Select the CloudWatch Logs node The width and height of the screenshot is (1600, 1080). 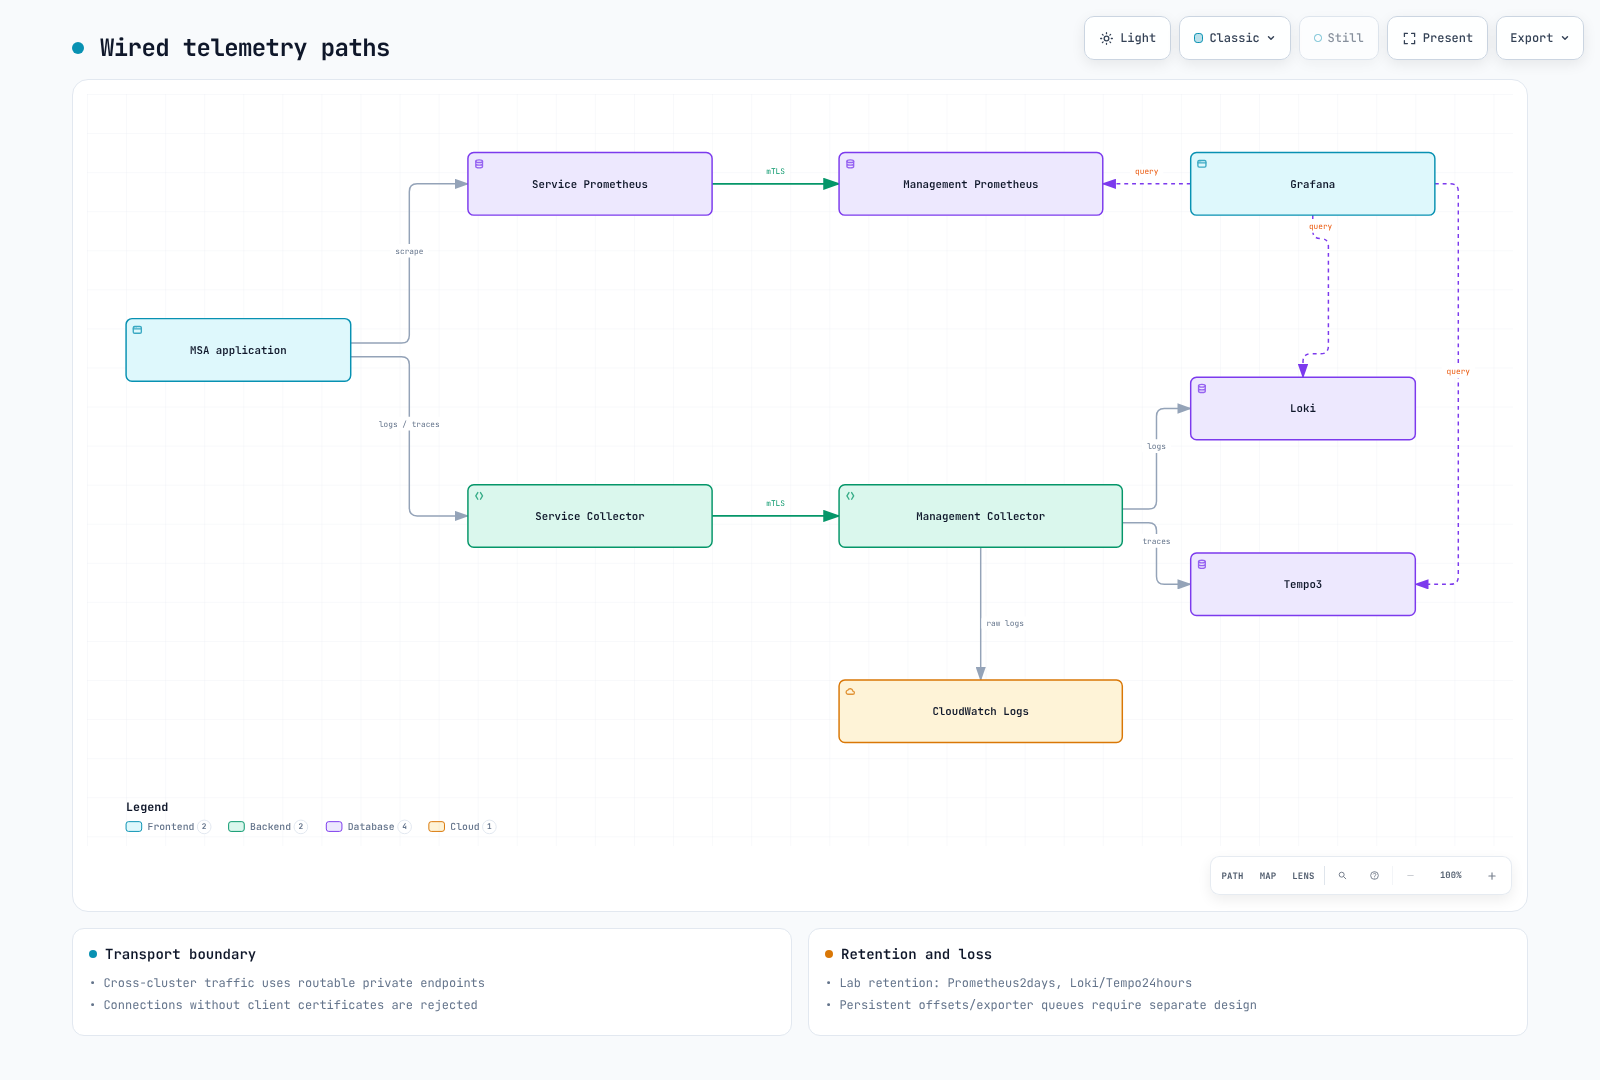pos(981,711)
